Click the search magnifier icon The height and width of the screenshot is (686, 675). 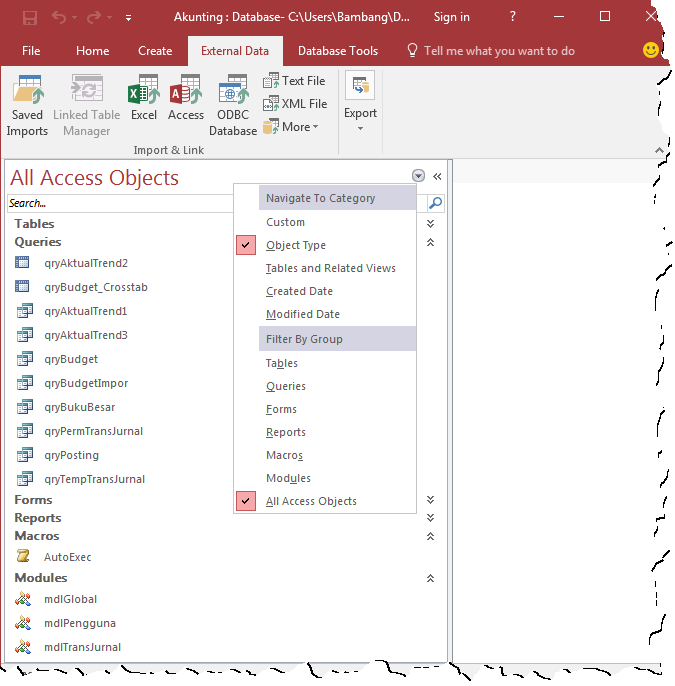point(435,203)
